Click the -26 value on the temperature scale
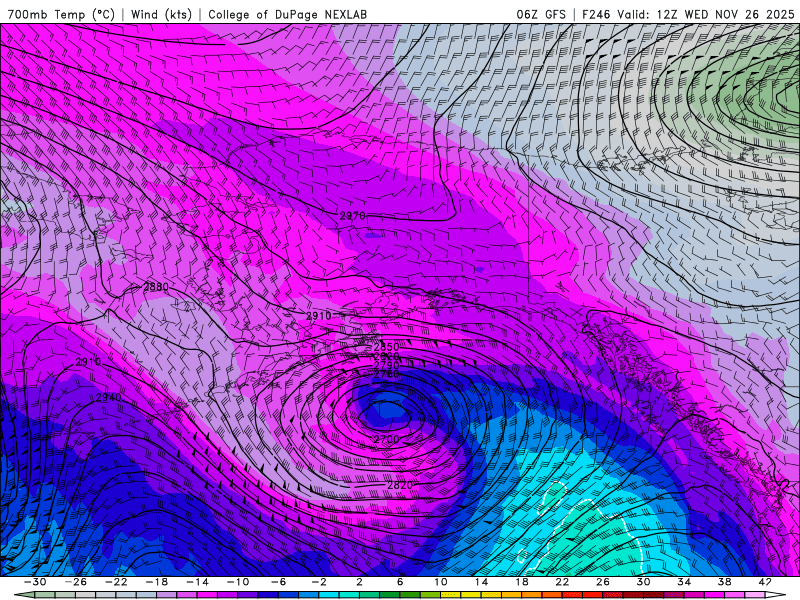Viewport: 800px width, 600px height. tap(76, 582)
